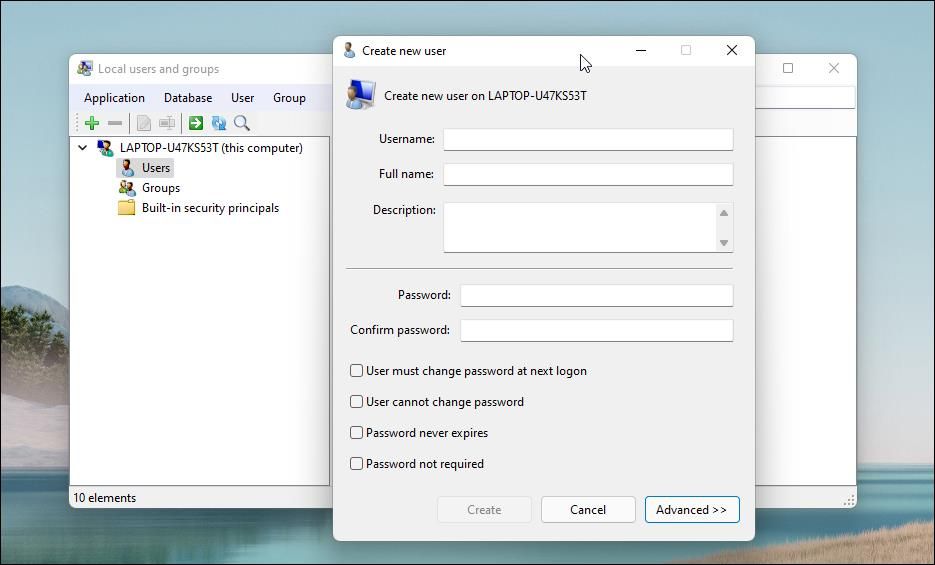Check User cannot change password
The image size is (935, 565).
point(357,402)
